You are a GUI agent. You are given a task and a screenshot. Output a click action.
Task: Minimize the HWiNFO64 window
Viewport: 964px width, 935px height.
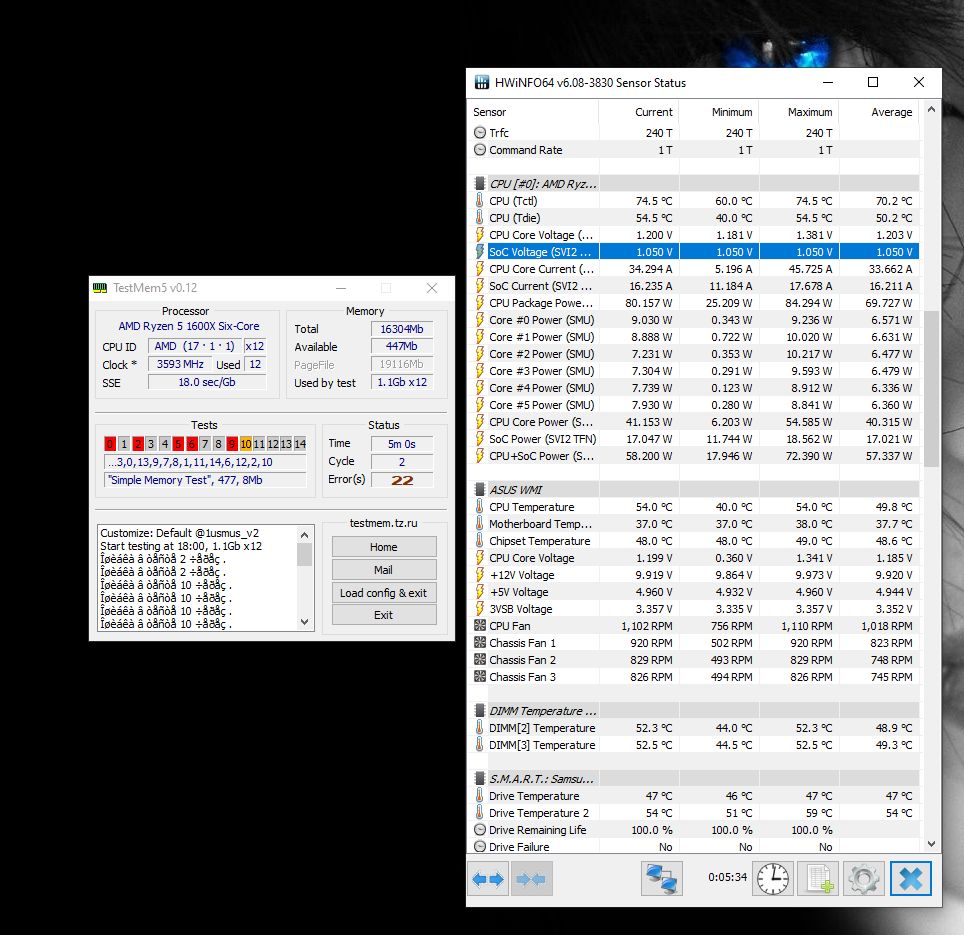coord(828,82)
